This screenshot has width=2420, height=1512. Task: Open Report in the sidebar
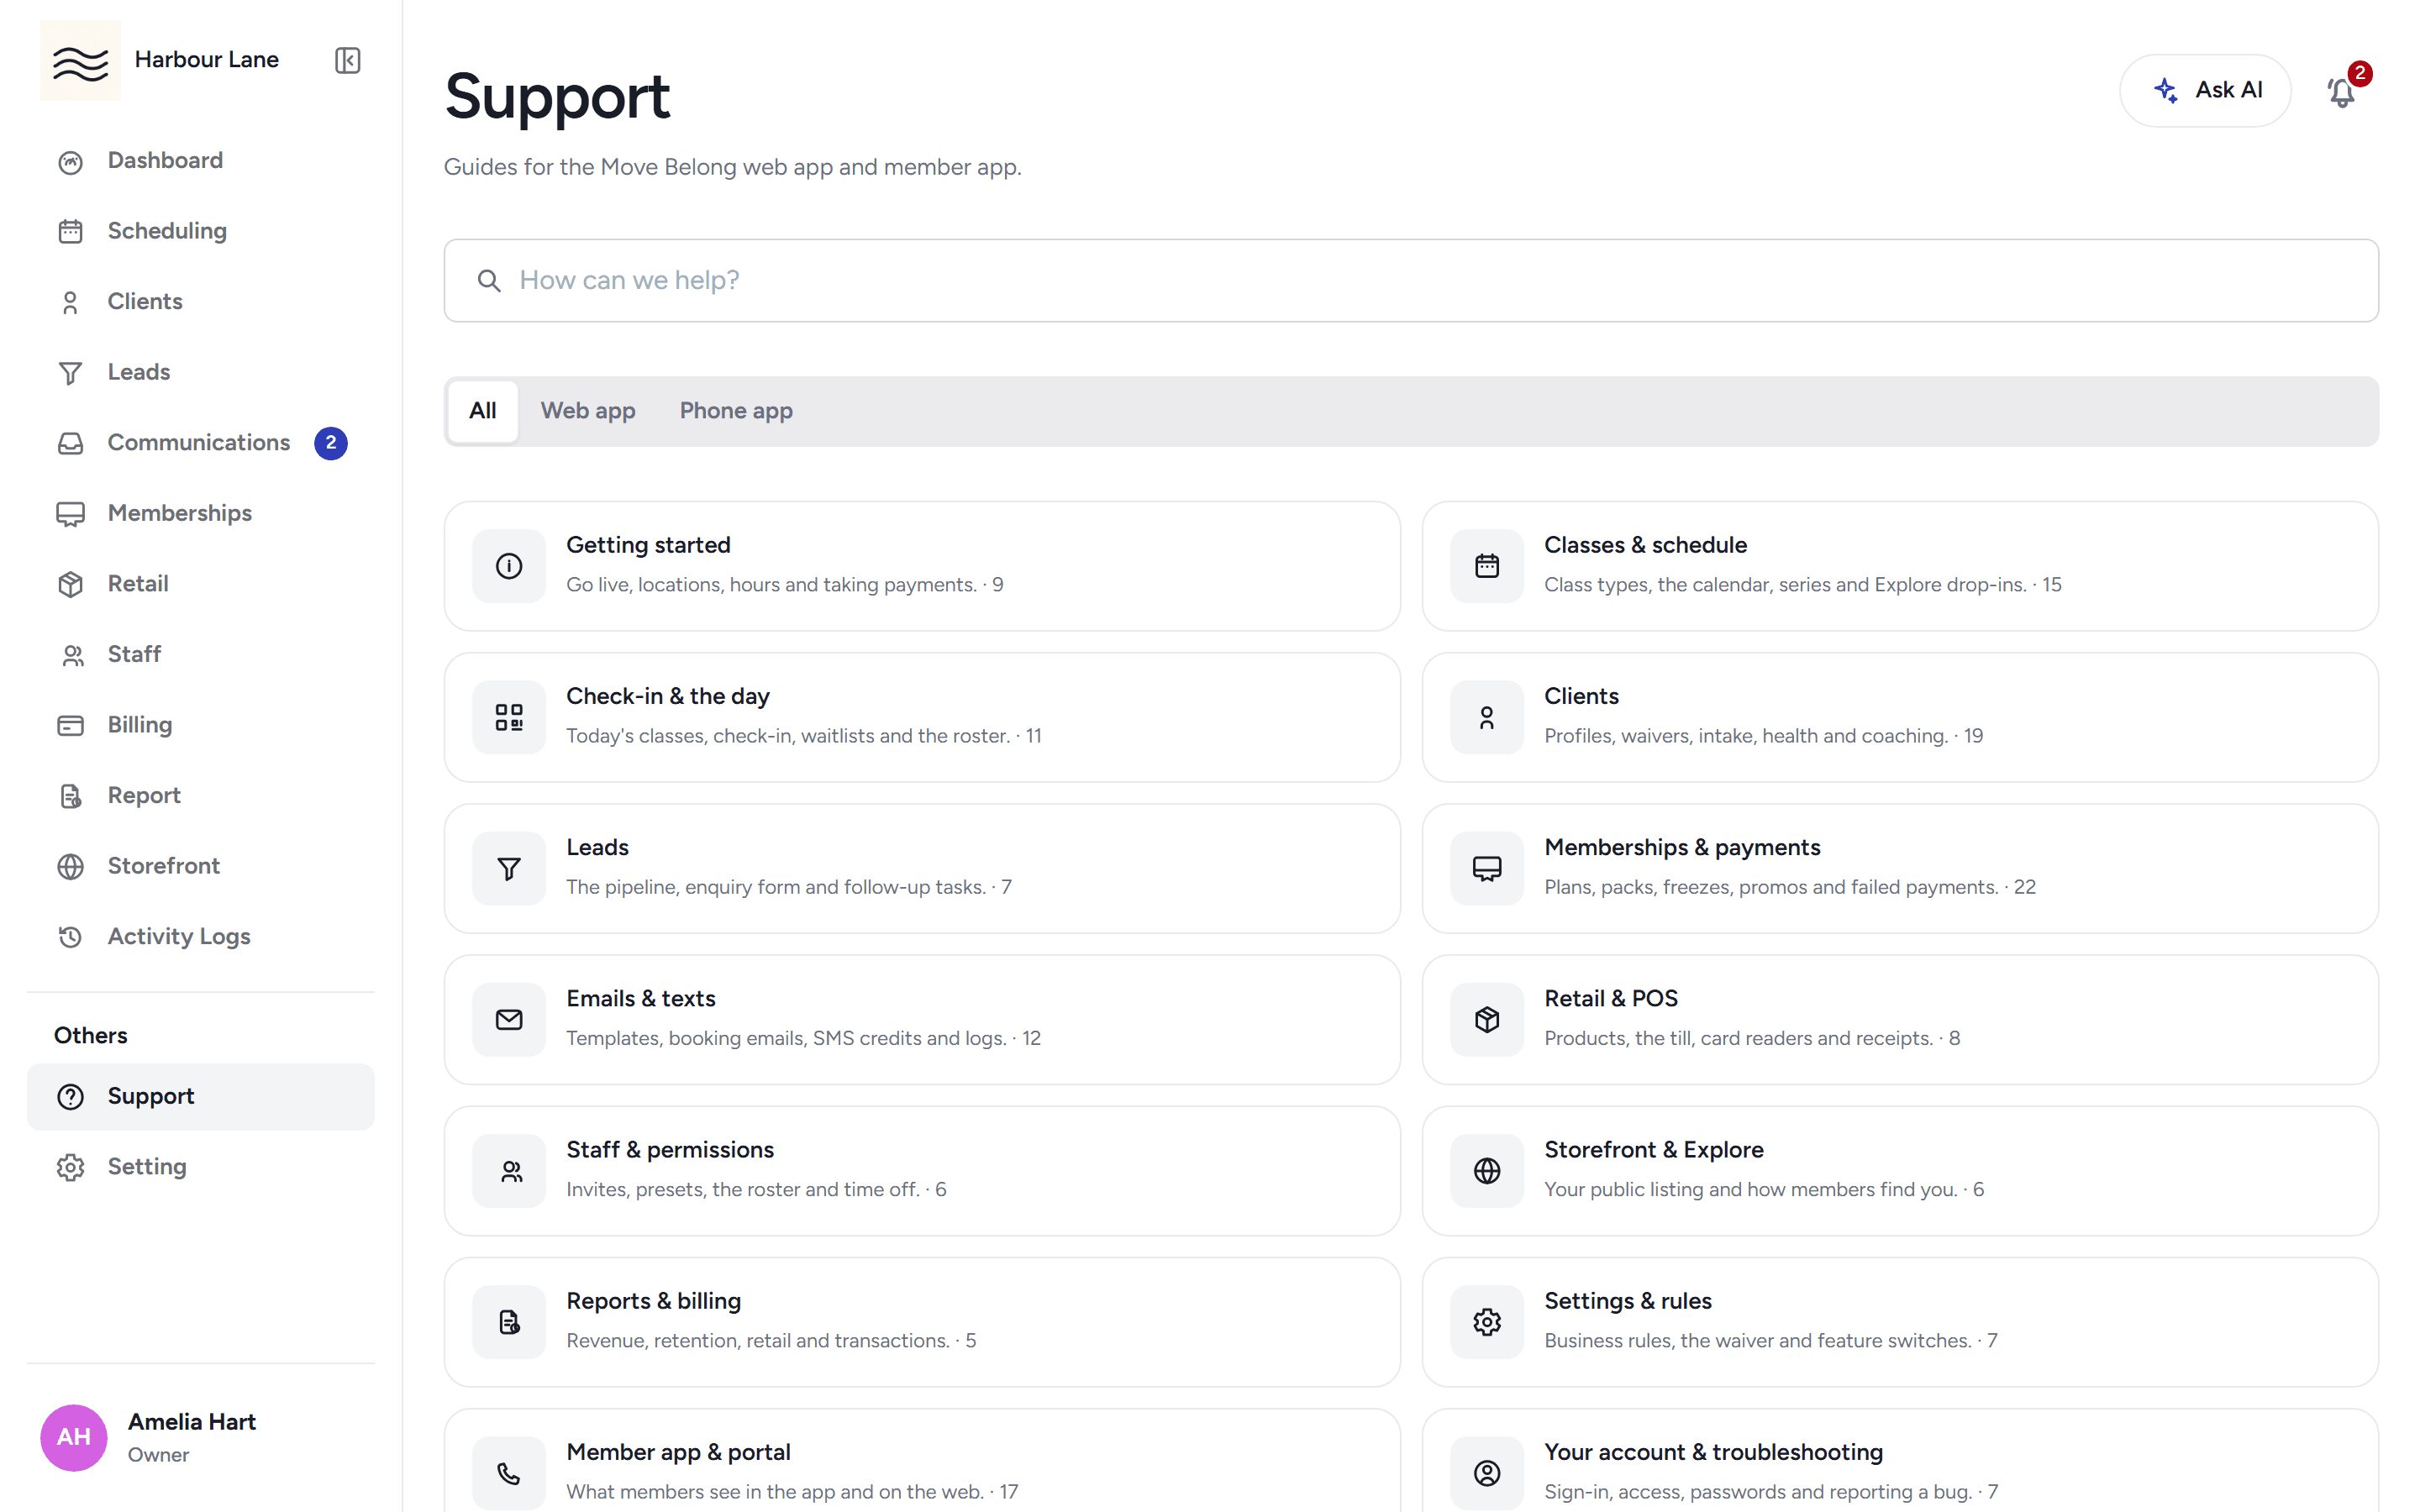click(x=201, y=795)
